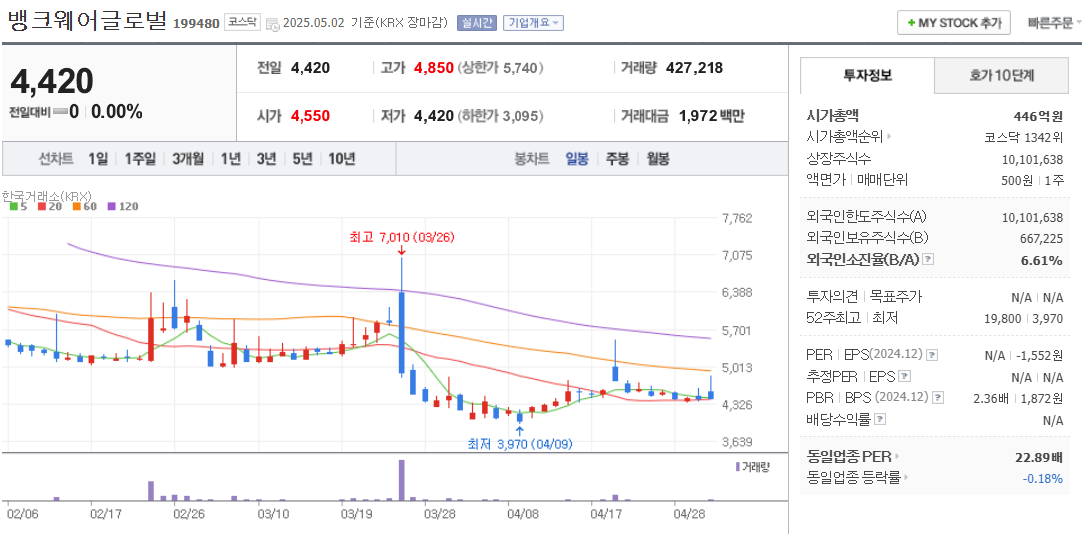Click the 거래량 value 427,218
Screen dimensions: 1087x534
[x=694, y=68]
